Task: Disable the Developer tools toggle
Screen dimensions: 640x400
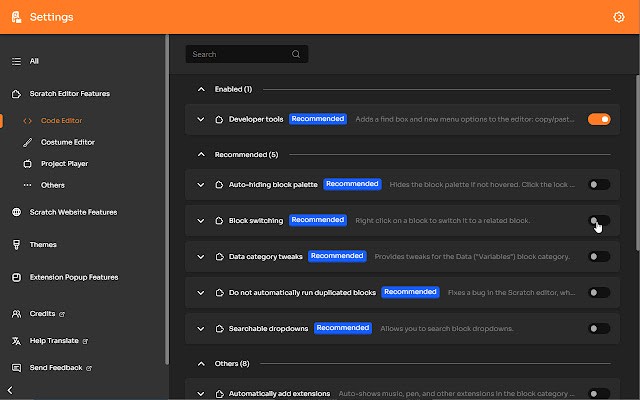Action: 599,119
